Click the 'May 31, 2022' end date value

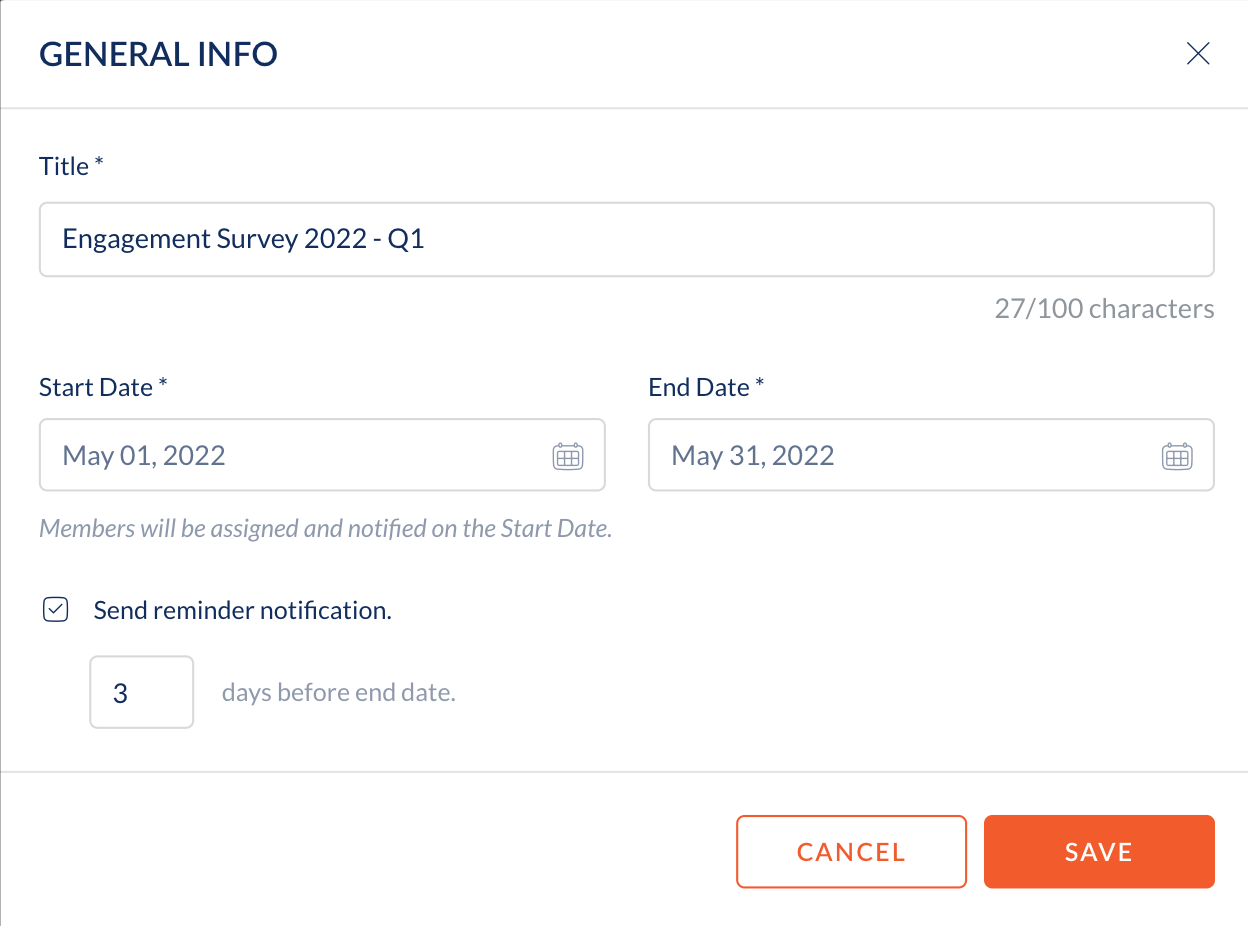point(753,456)
